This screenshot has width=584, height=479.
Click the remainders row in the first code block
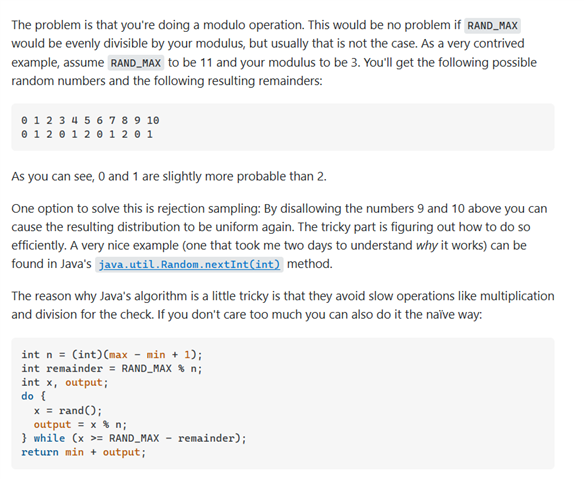pos(87,134)
